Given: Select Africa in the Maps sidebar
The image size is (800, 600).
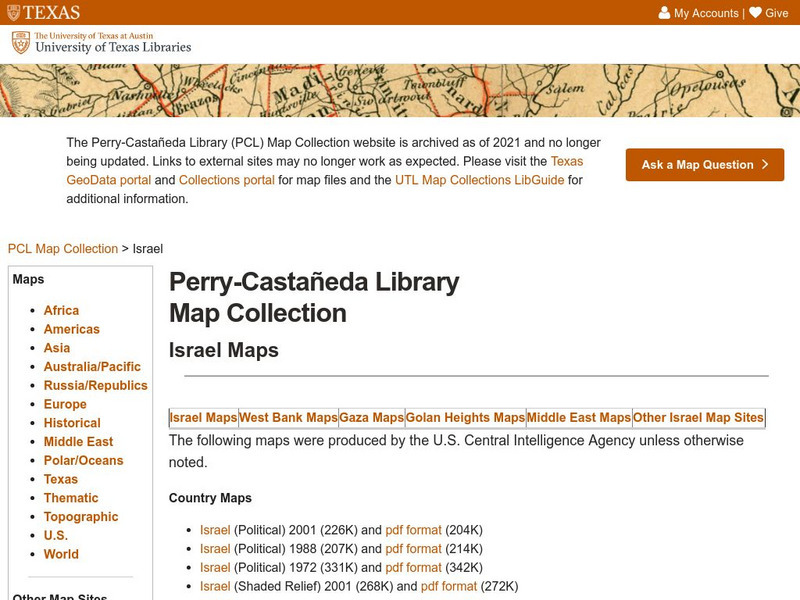Looking at the screenshot, I should 61,311.
